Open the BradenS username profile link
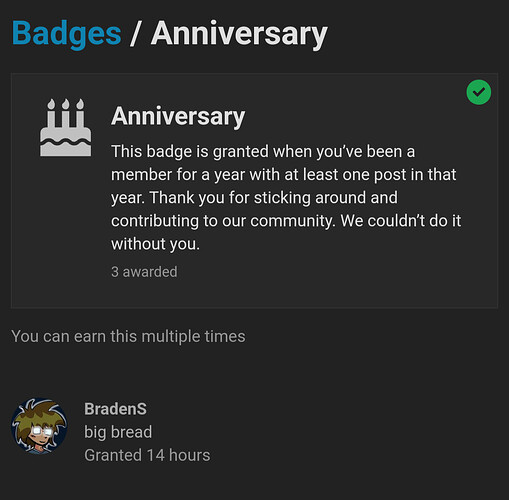This screenshot has height=500, width=509. 115,409
